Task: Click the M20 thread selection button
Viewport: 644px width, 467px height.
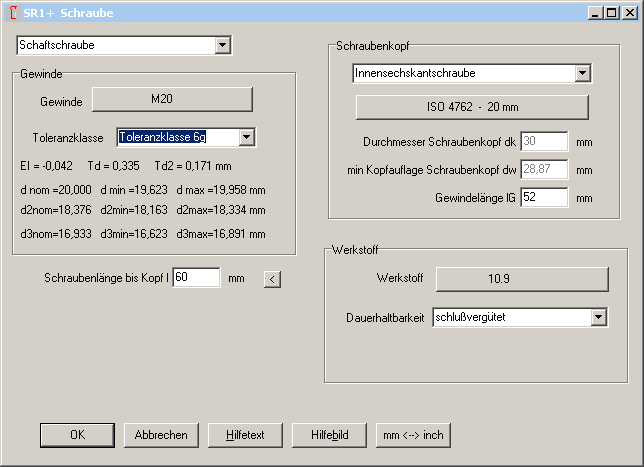Action: [x=172, y=100]
